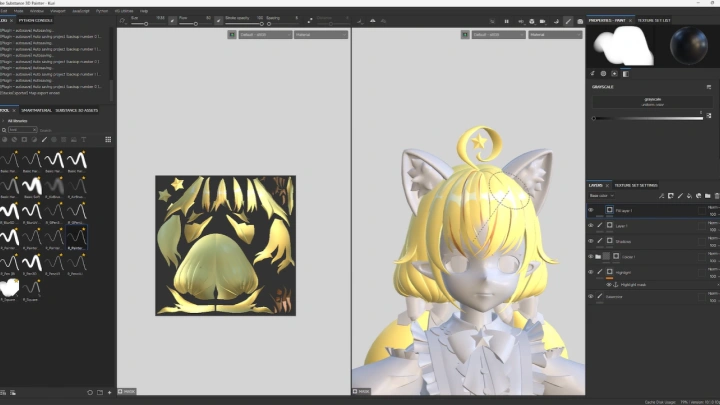Screen dimensions: 720x405
Task: Click the camera screenshot icon in top toolbar
Action: pos(580,21)
